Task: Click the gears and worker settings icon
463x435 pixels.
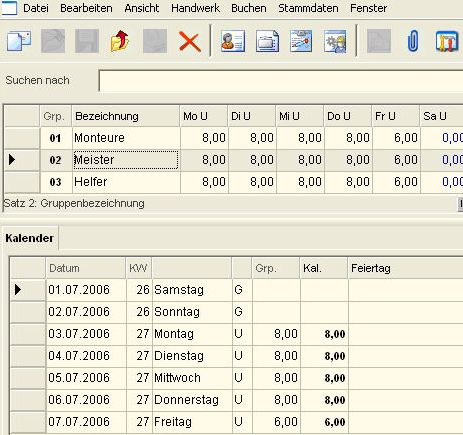Action: pos(335,41)
